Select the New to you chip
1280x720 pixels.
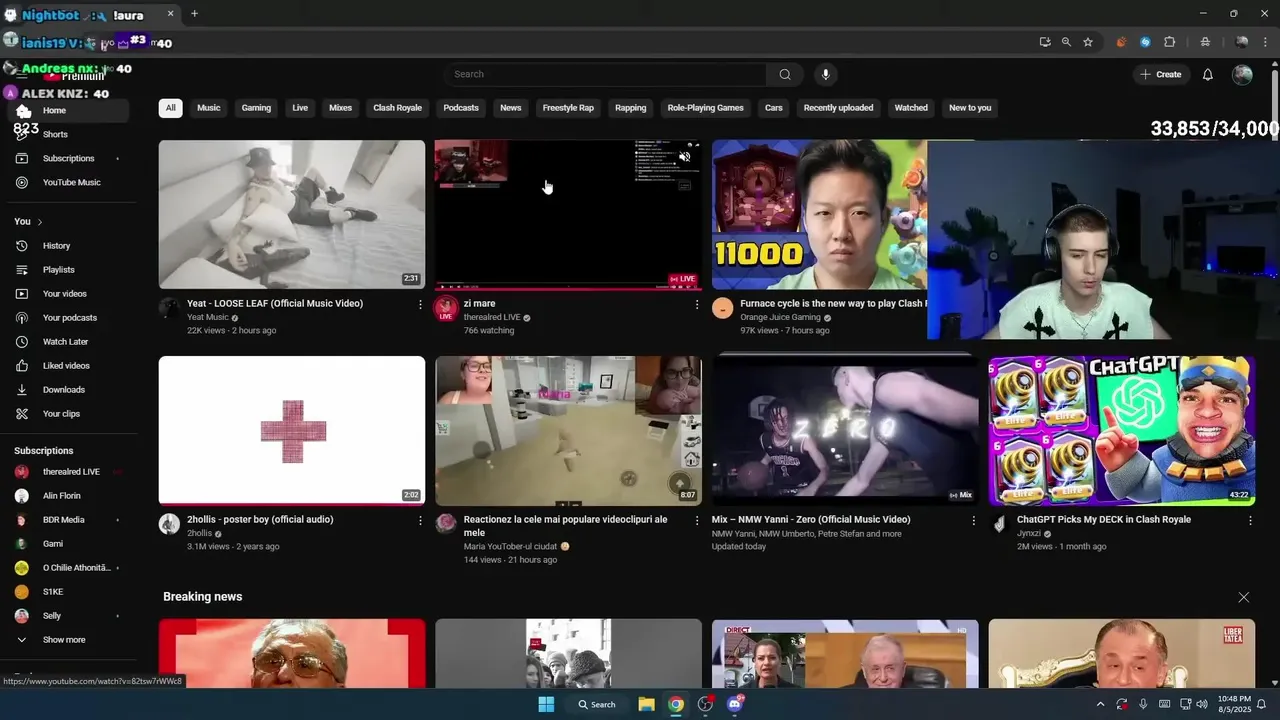click(x=970, y=108)
